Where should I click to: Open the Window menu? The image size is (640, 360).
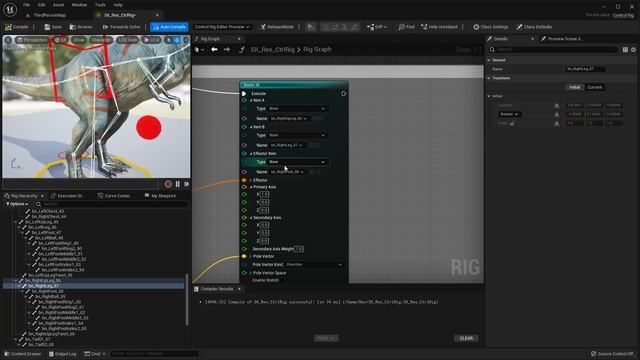click(79, 5)
